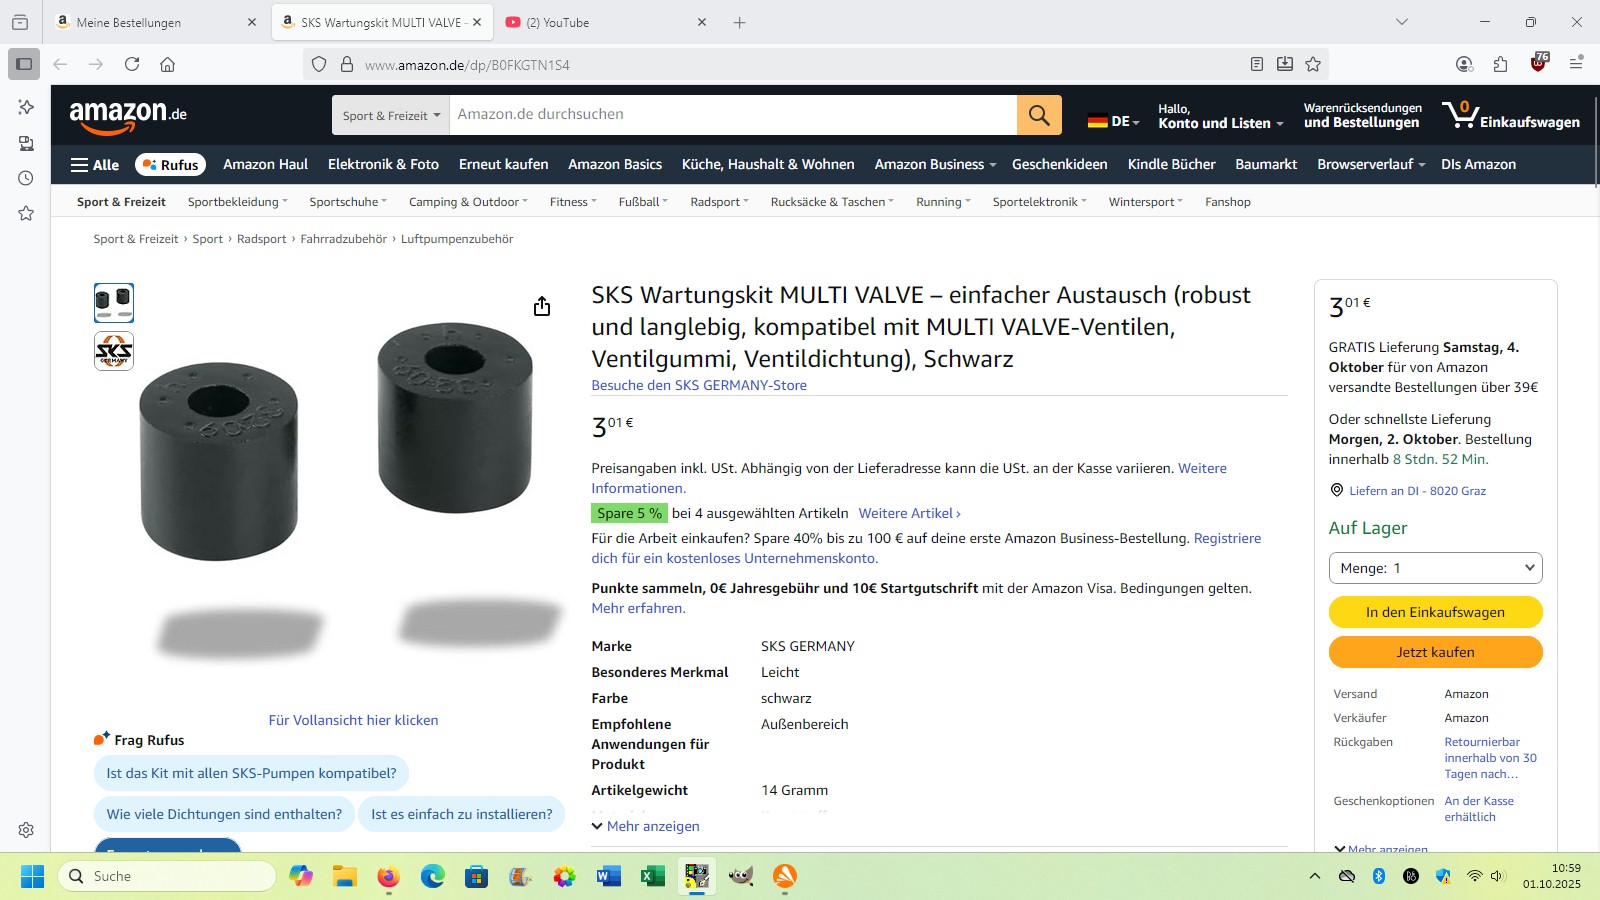
Task: Toggle reader view icon in address bar
Action: 1257,64
